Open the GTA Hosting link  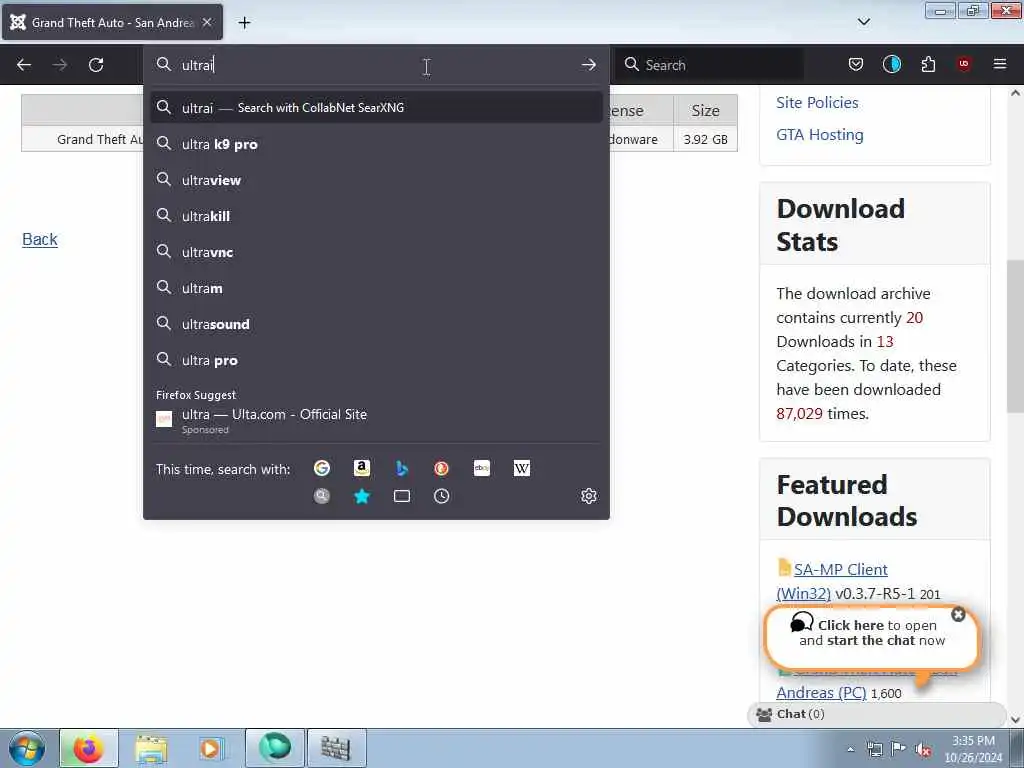pos(820,135)
